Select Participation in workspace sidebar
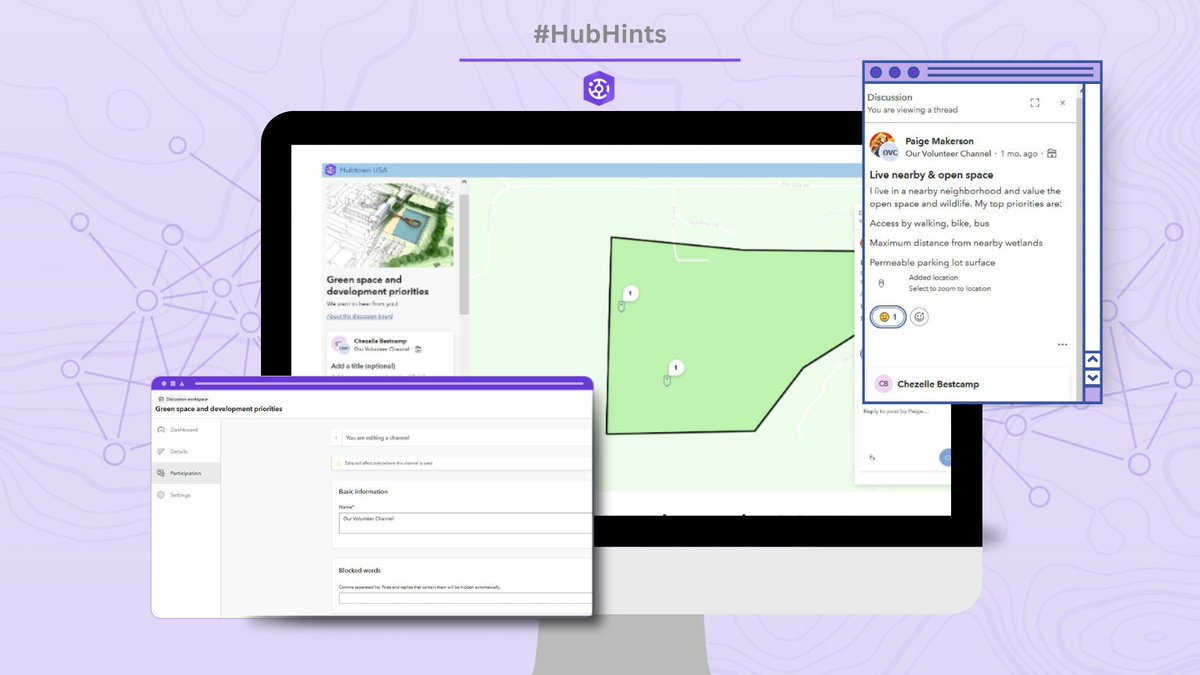The height and width of the screenshot is (675, 1200). pyautogui.click(x=186, y=473)
